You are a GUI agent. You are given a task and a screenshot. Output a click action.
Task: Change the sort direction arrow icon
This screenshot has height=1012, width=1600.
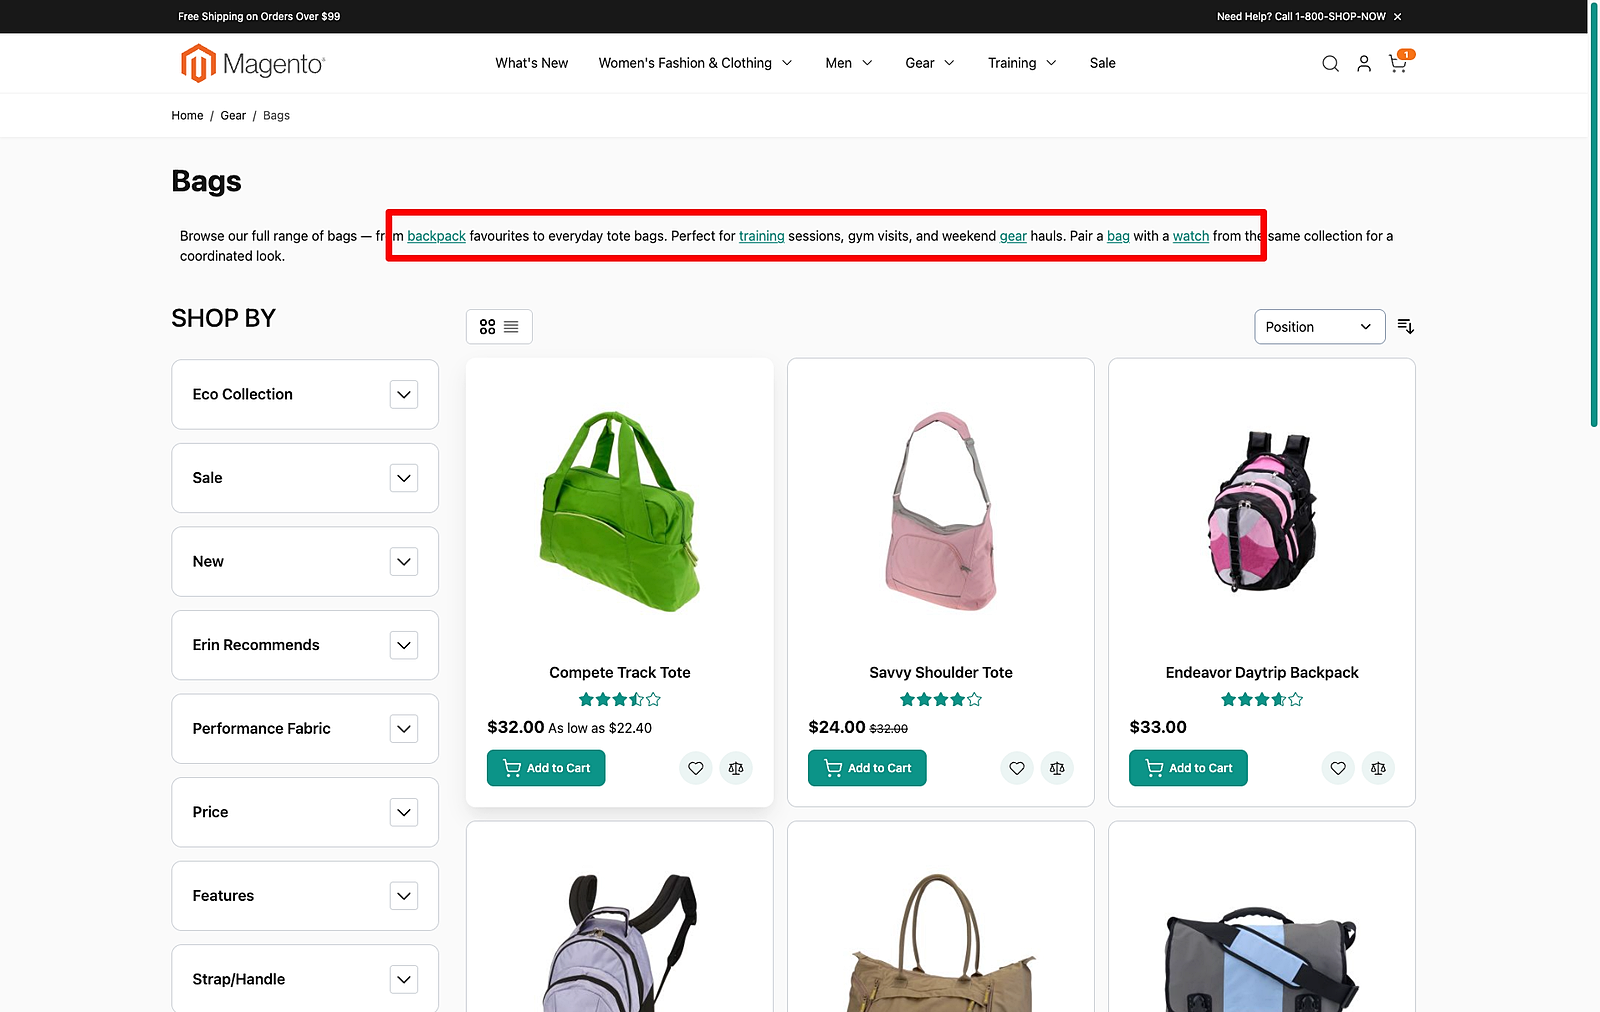(x=1406, y=326)
